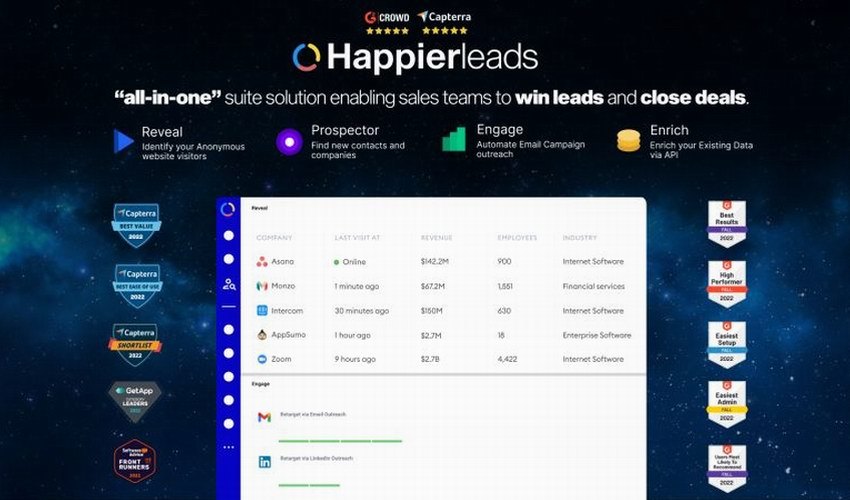Click the Happierleads title text
The width and height of the screenshot is (850, 500).
point(432,57)
